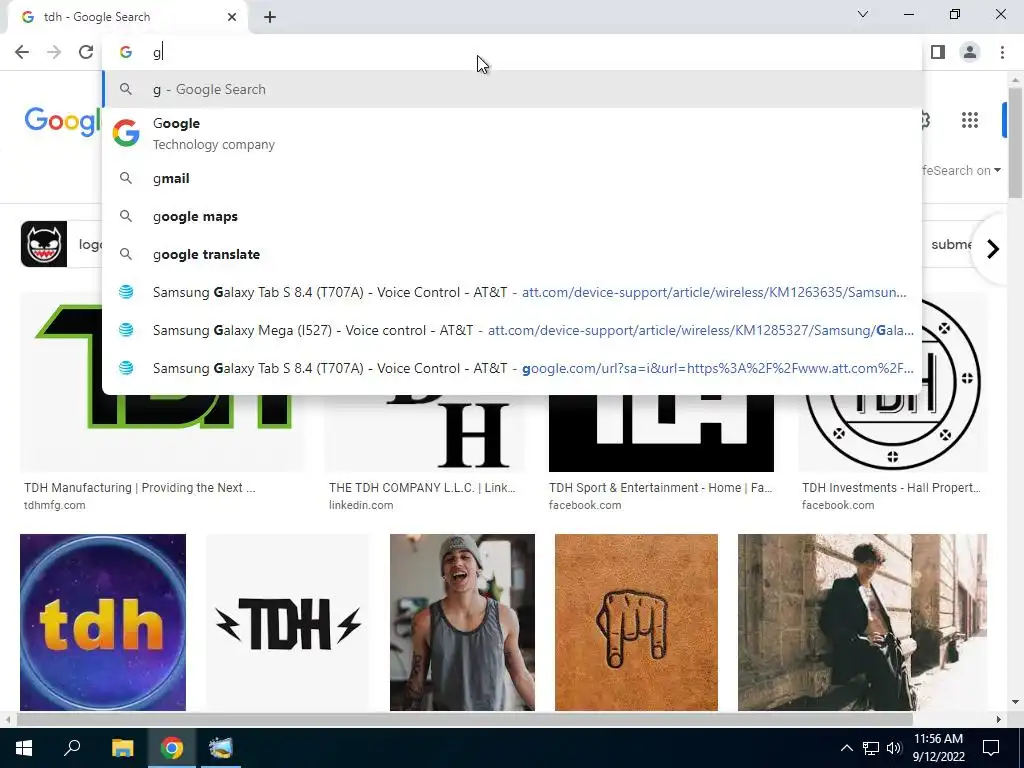Open the Galaxy Tab S 8.4 suggestion with google.com/url link
1024x768 pixels.
[512, 368]
